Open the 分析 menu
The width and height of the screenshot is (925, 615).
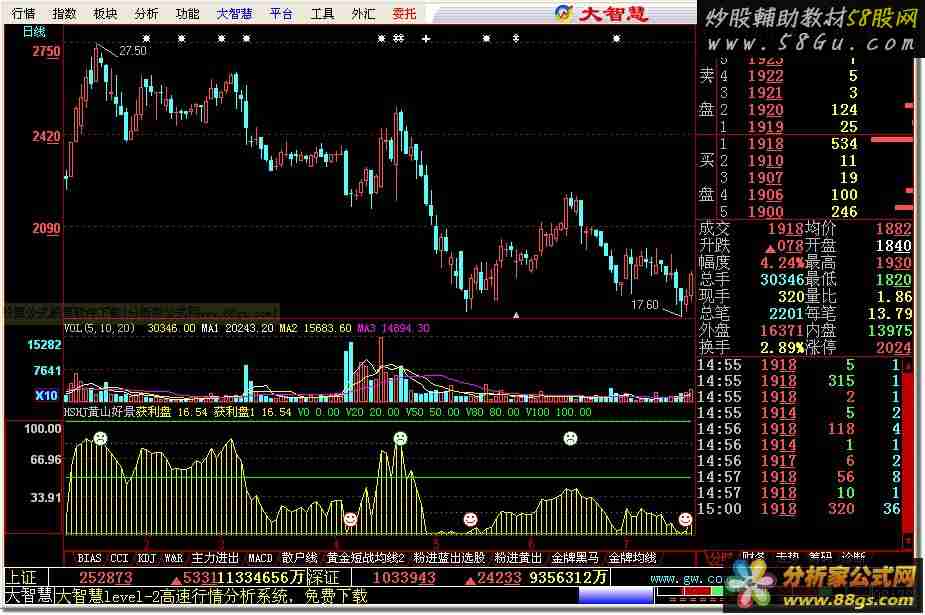point(146,14)
